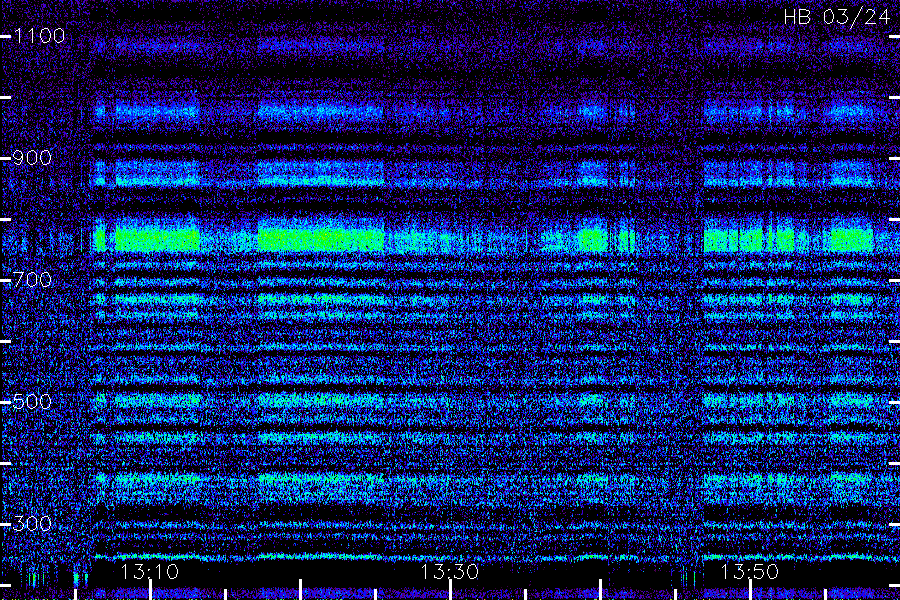Image resolution: width=900 pixels, height=600 pixels.
Task: Click the 13:30 time label
Action: click(x=449, y=572)
